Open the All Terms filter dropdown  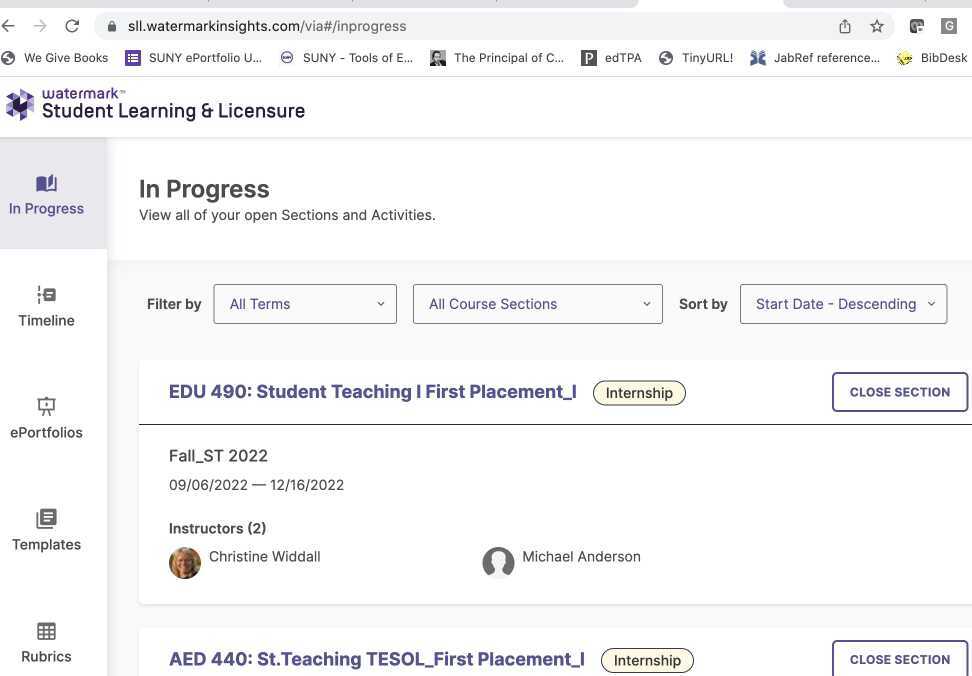[304, 304]
